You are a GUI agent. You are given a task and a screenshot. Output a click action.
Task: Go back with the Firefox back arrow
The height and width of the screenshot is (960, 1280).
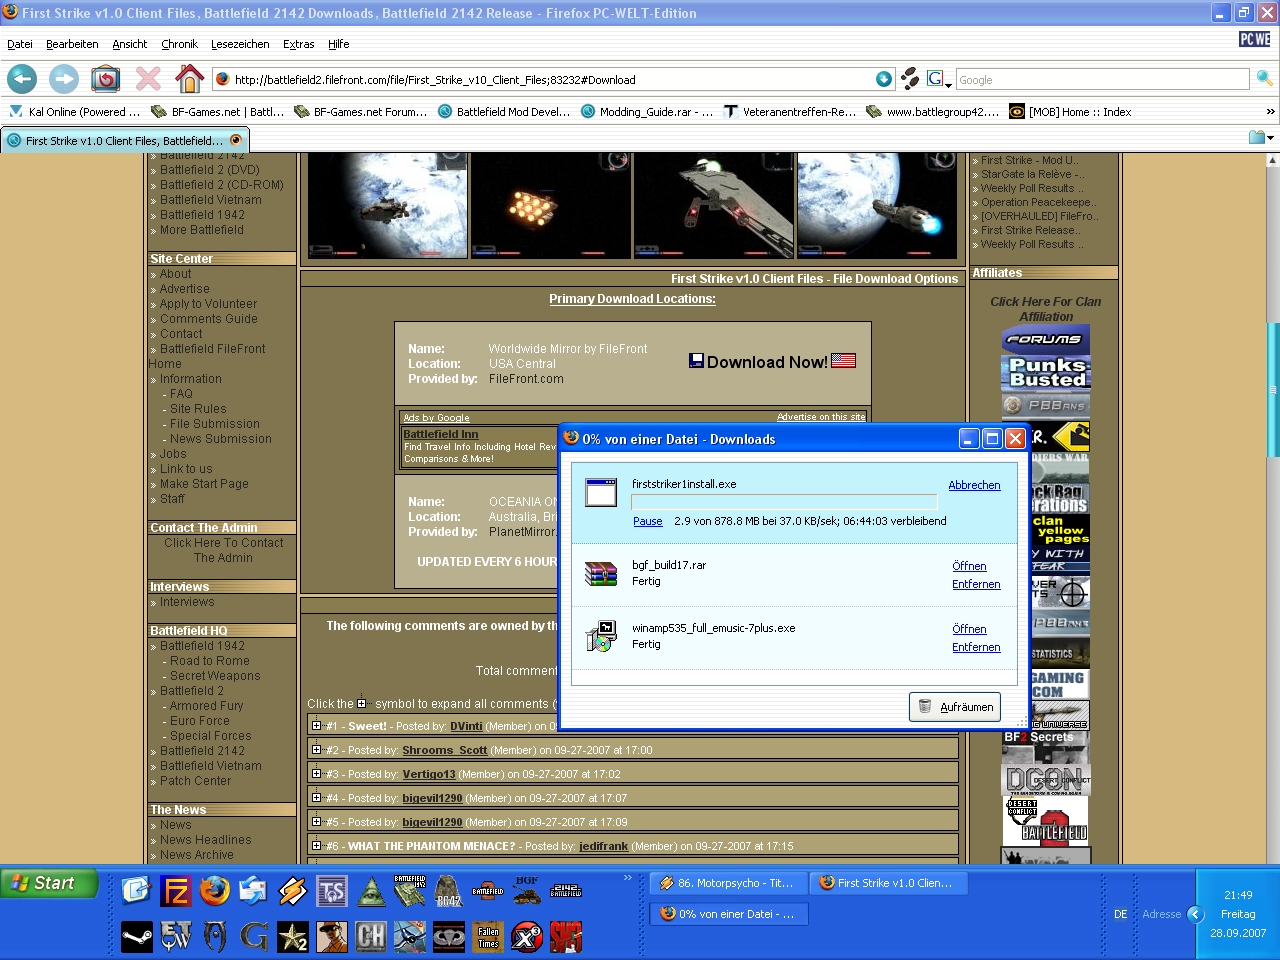(22, 78)
